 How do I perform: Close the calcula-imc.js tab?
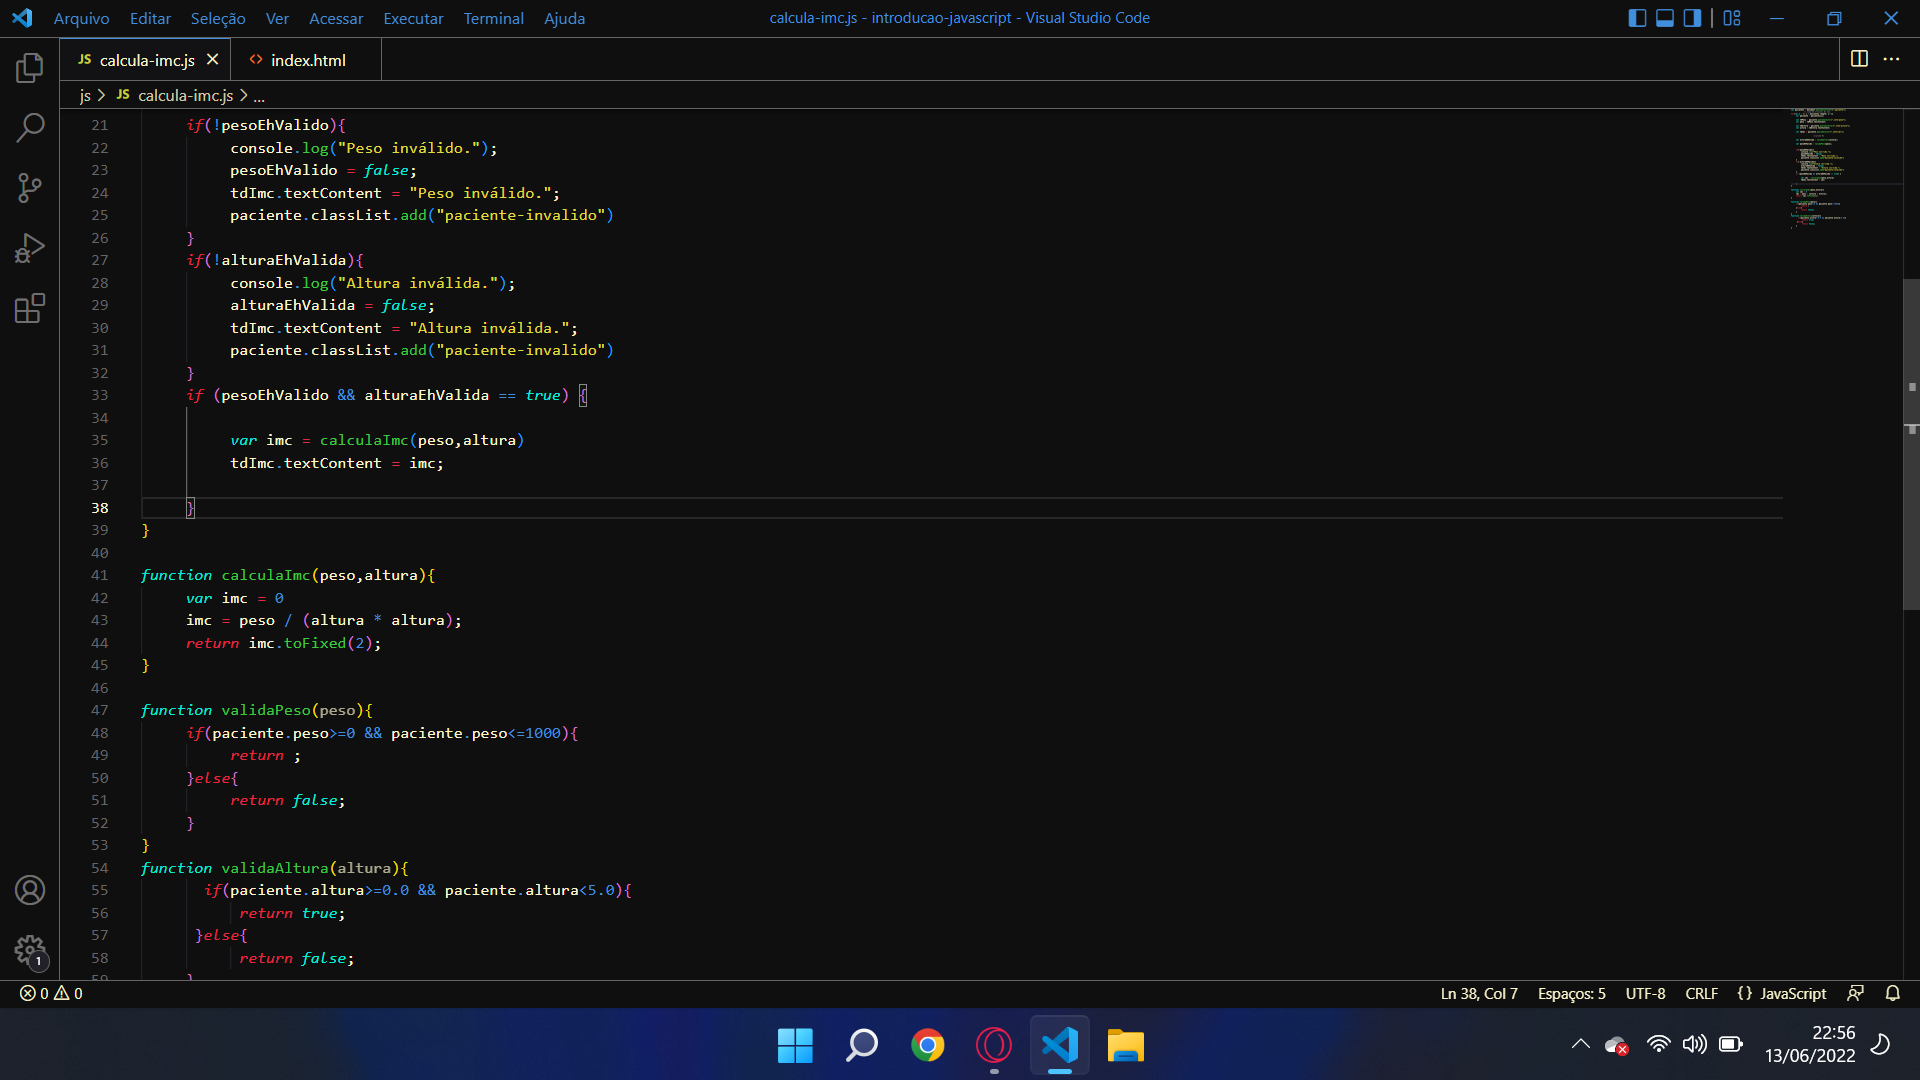coord(212,59)
